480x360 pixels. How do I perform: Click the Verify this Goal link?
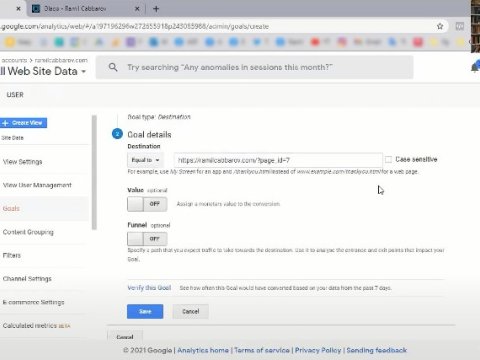point(149,288)
